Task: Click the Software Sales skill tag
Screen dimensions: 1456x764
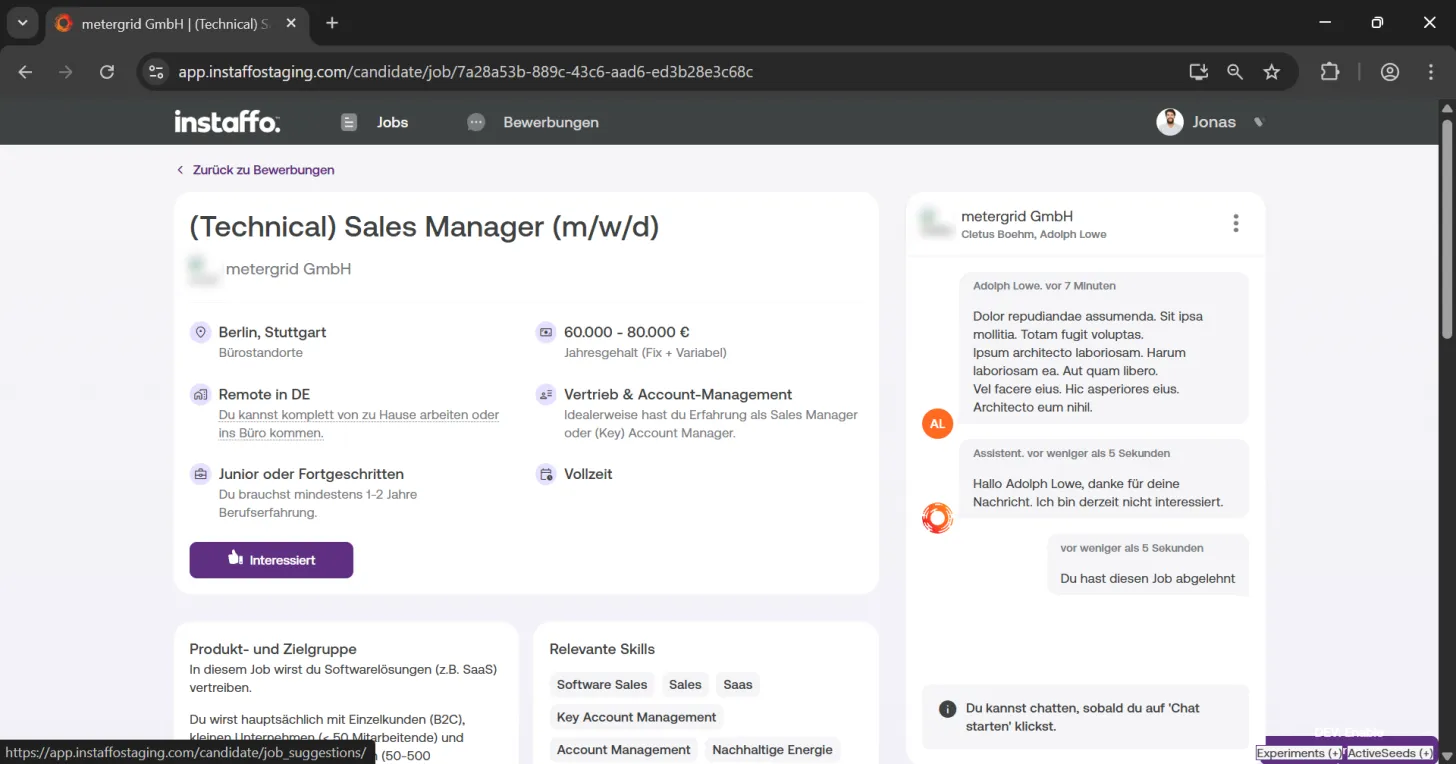Action: (x=602, y=685)
